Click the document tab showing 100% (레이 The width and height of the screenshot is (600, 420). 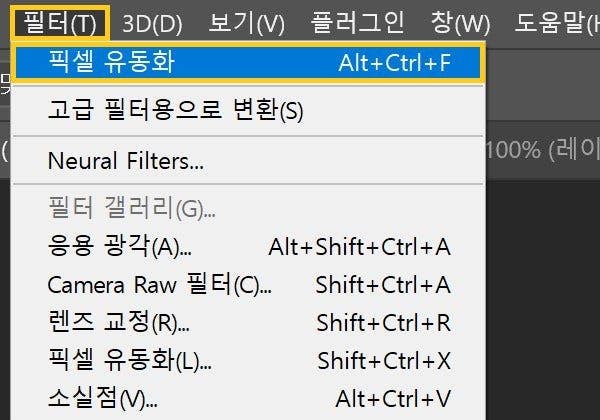click(542, 151)
